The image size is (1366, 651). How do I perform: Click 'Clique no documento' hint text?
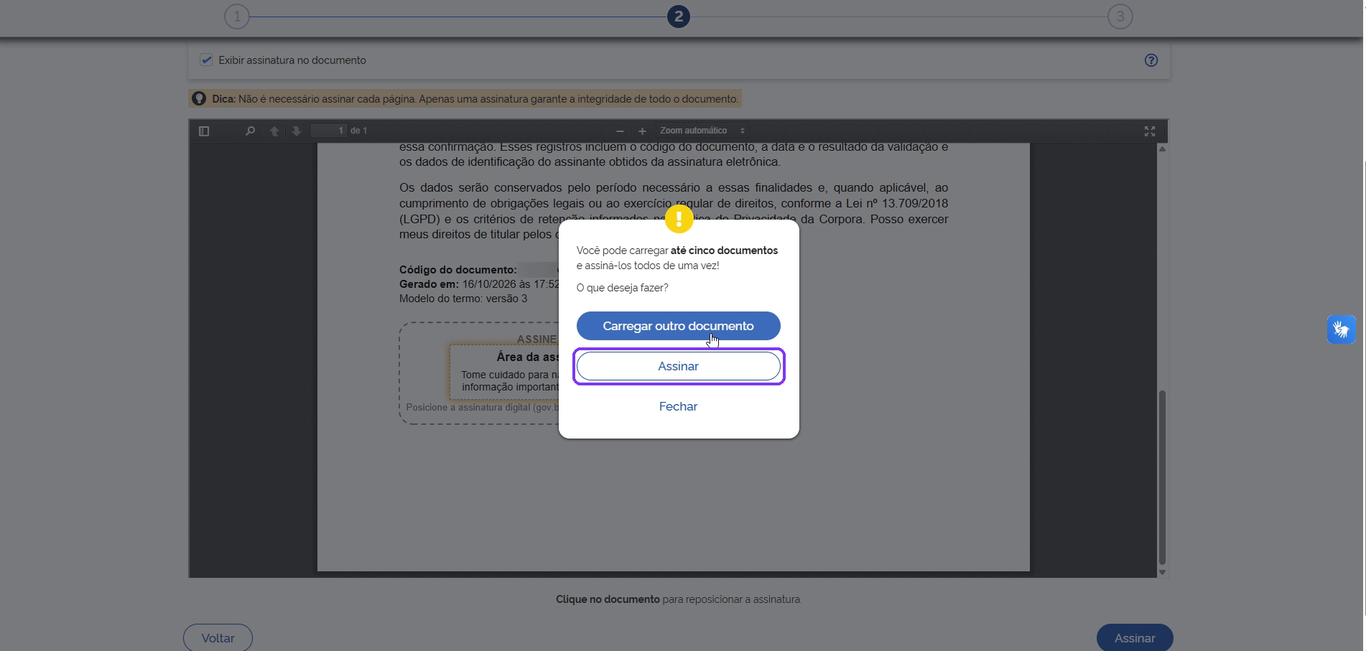(608, 600)
